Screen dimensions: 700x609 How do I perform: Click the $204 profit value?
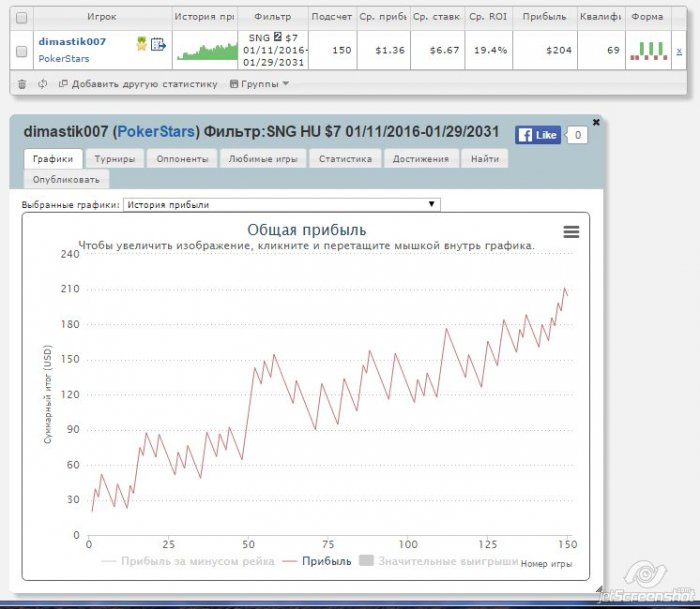coord(558,50)
